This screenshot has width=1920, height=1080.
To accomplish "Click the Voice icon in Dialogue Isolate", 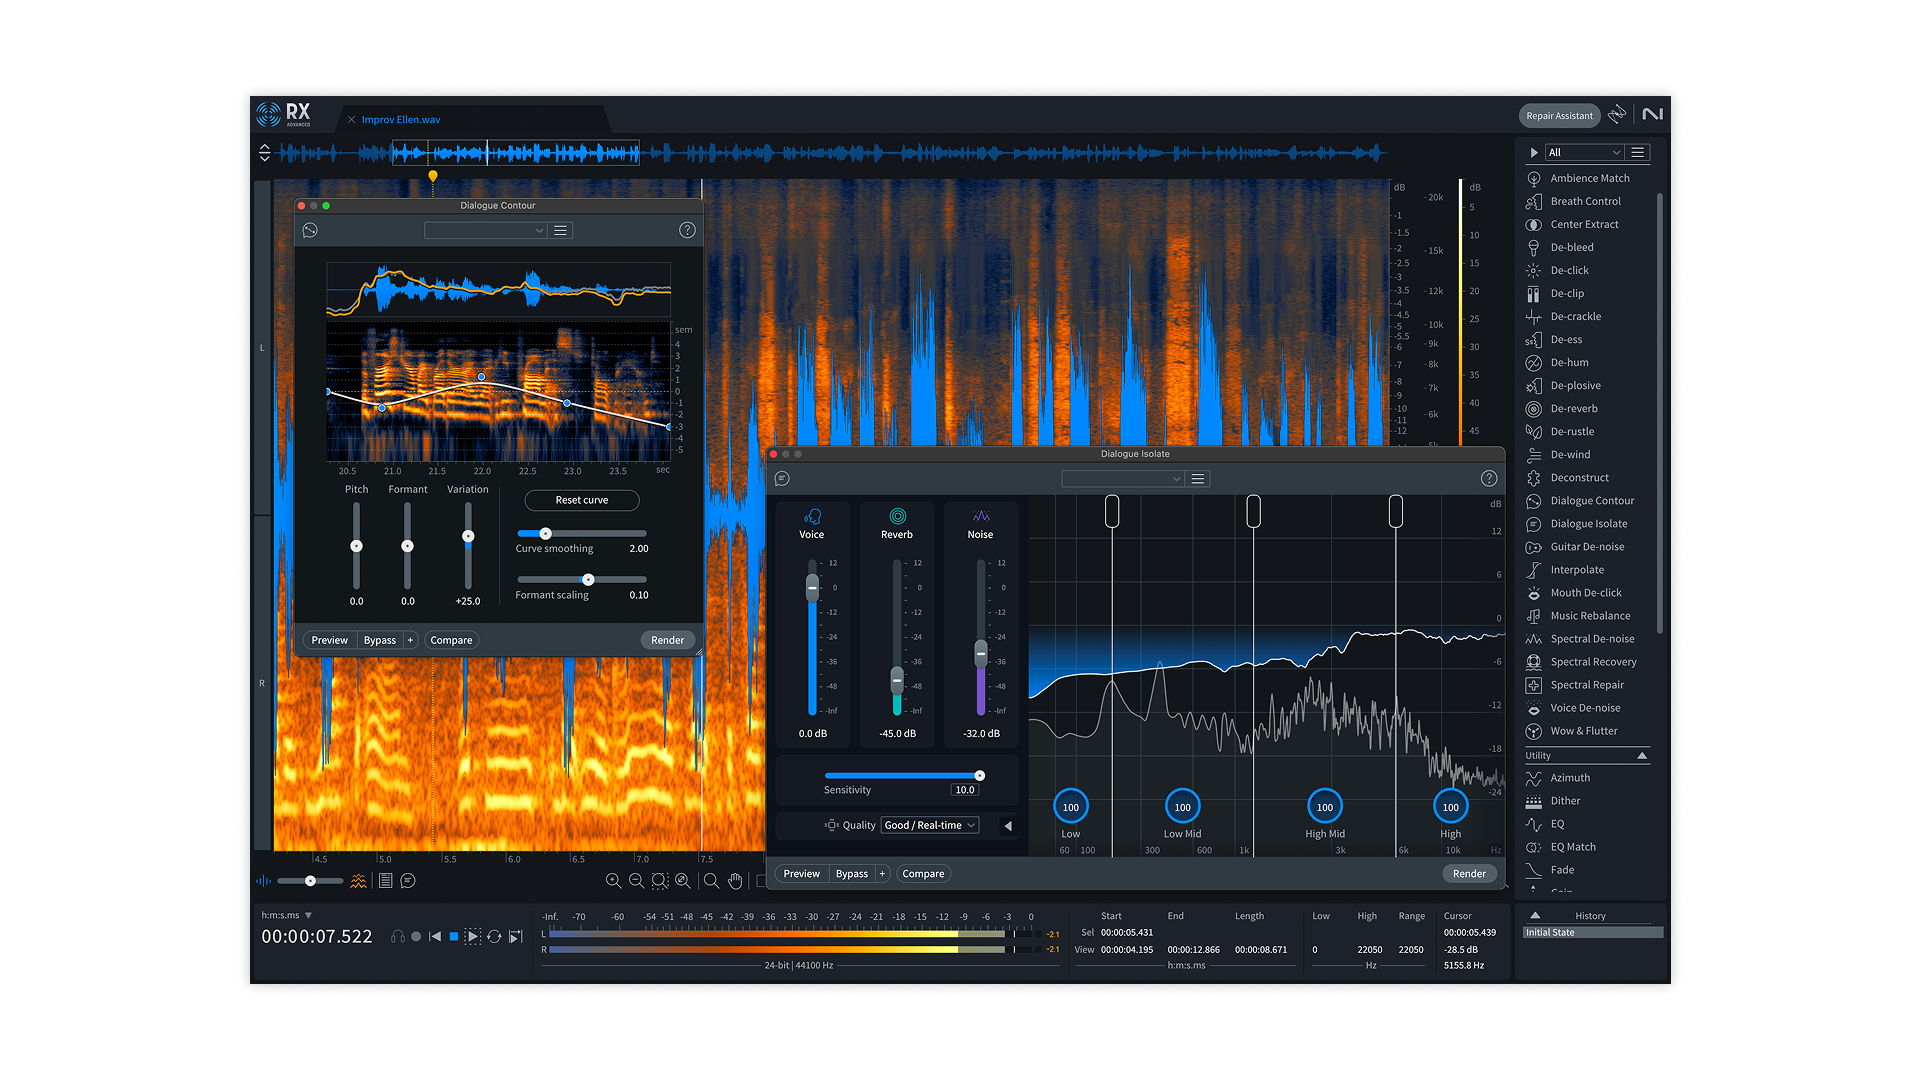I will 812,517.
